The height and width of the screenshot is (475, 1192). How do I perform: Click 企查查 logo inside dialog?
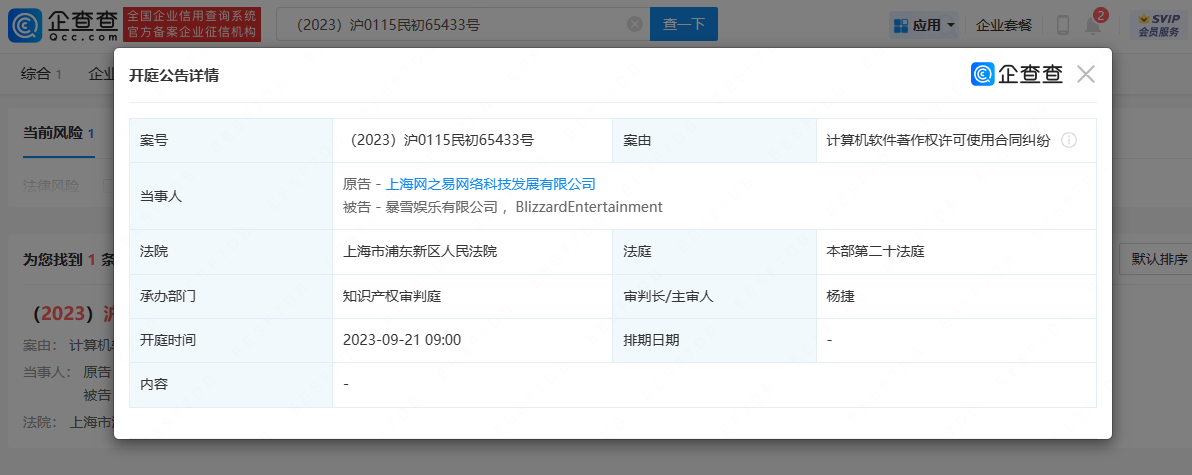tap(1017, 74)
